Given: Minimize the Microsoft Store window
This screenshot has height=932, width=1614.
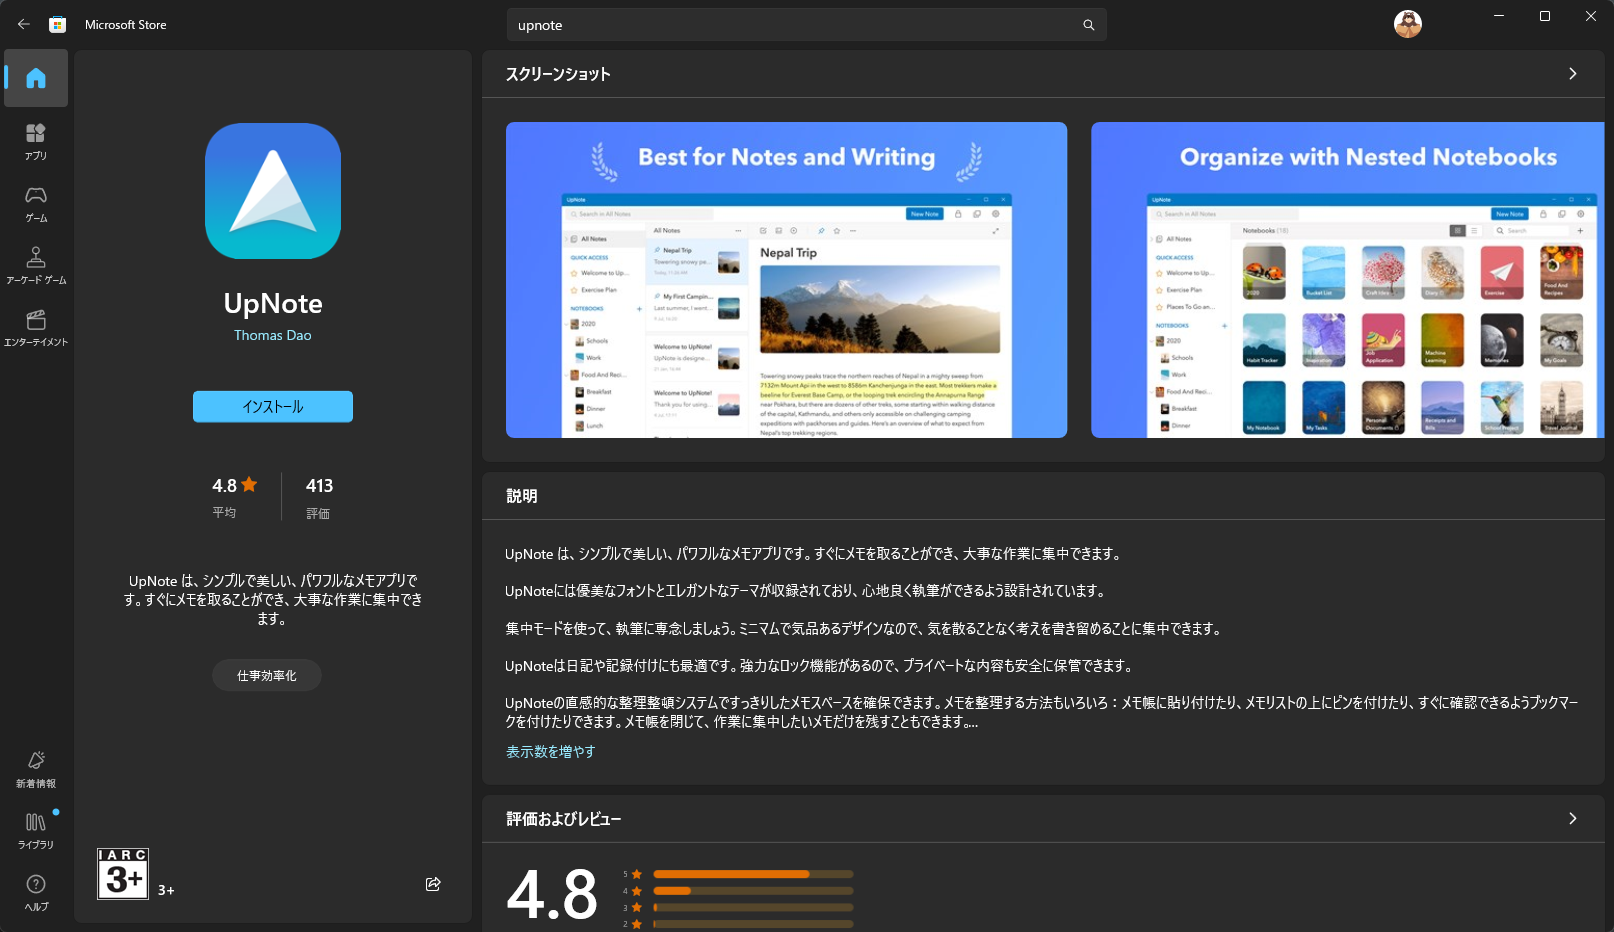Looking at the screenshot, I should pyautogui.click(x=1499, y=16).
